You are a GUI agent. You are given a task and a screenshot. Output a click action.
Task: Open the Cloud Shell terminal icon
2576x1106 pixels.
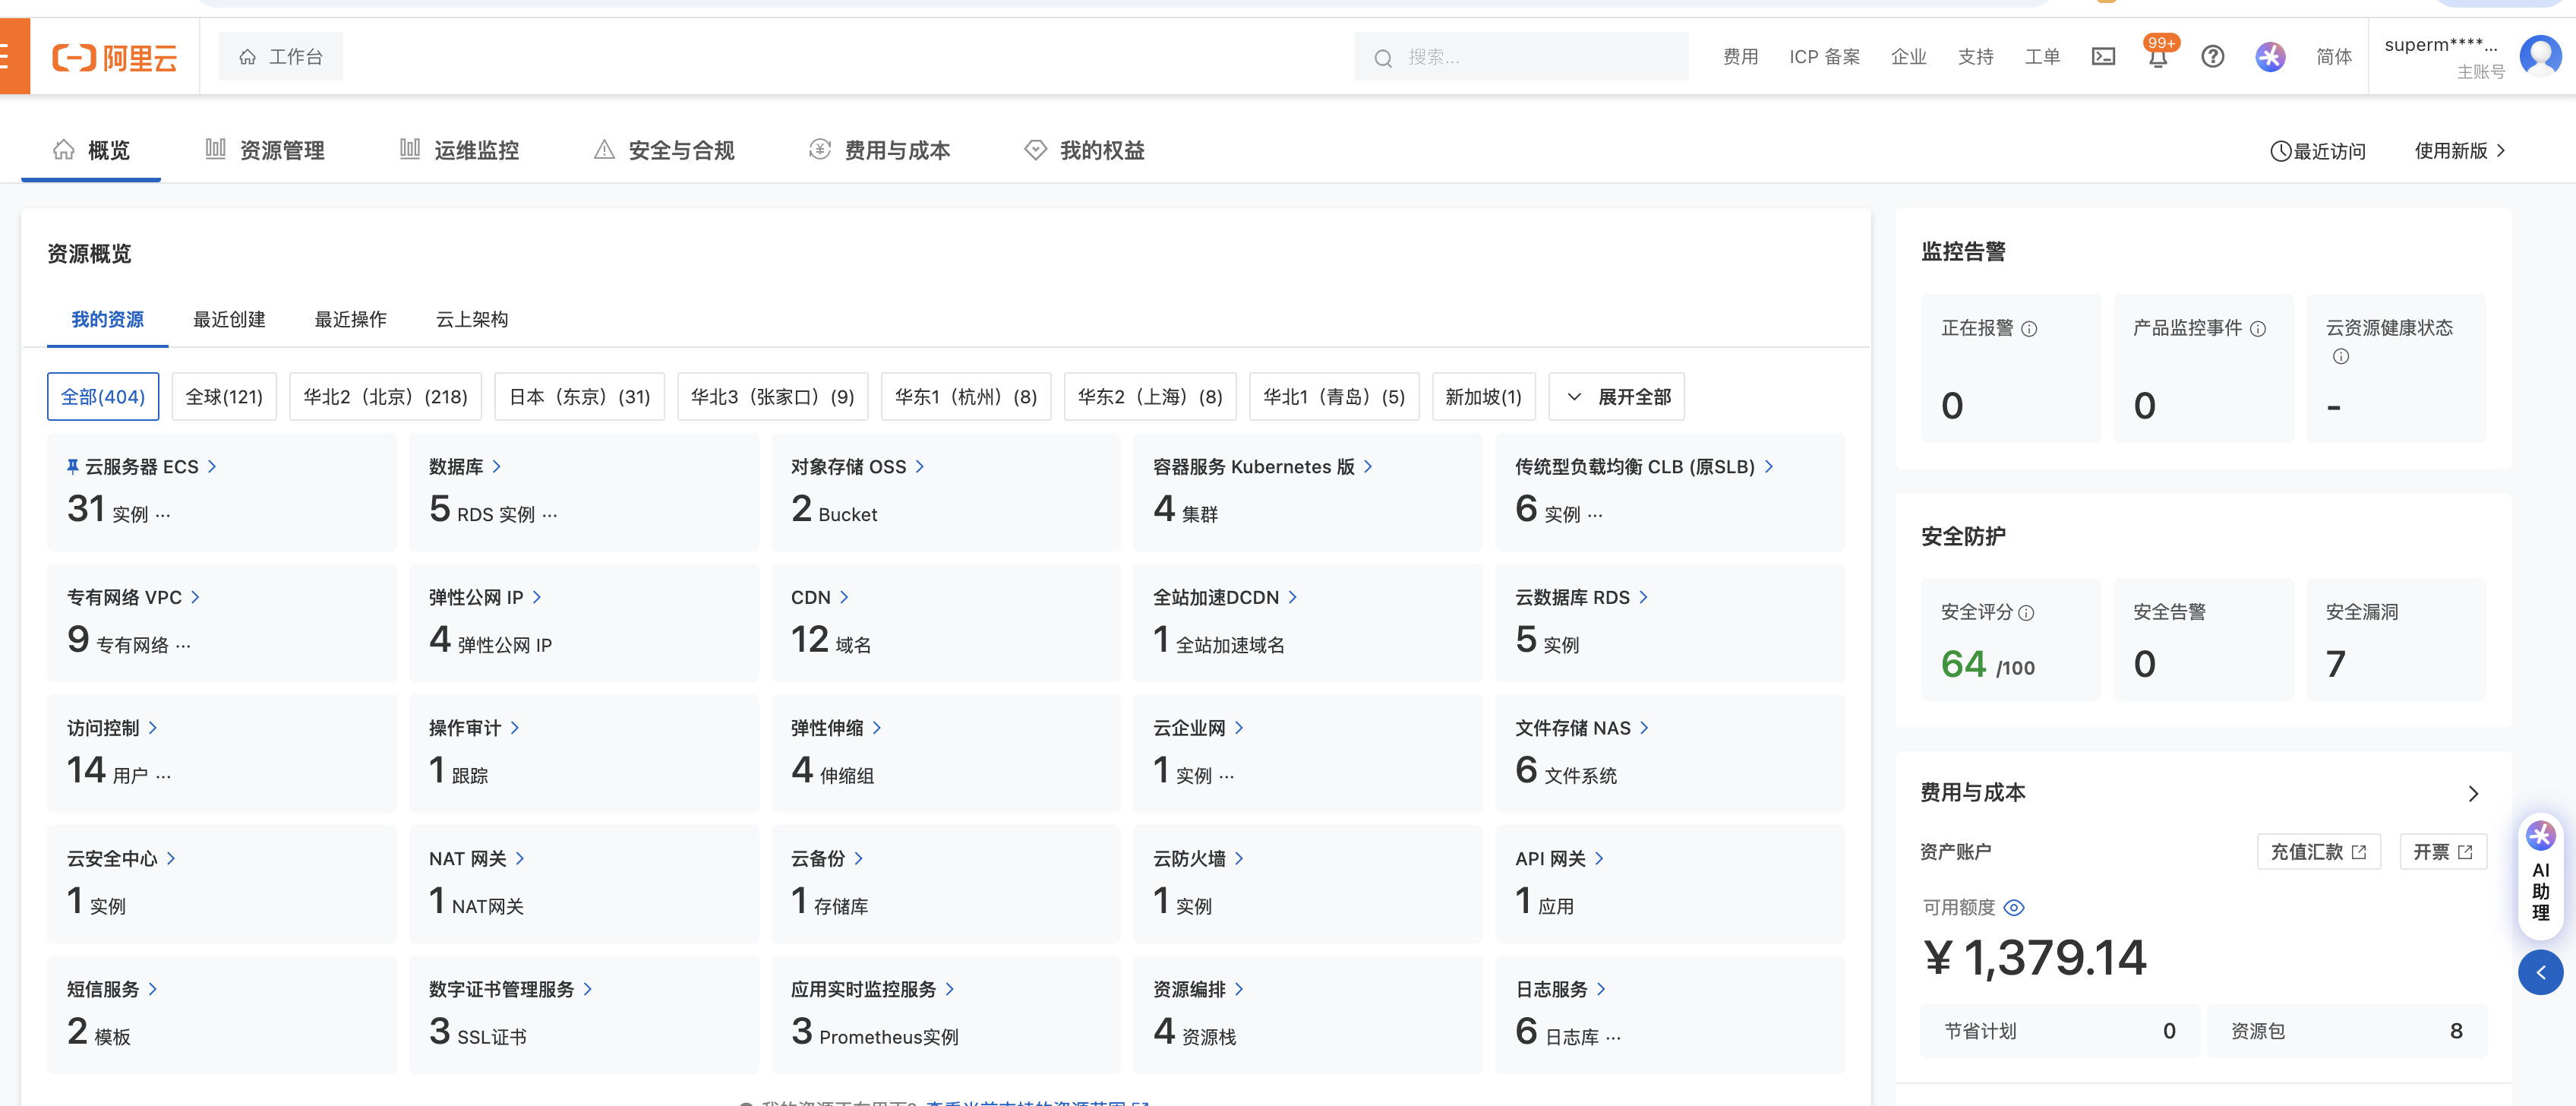coord(2103,57)
